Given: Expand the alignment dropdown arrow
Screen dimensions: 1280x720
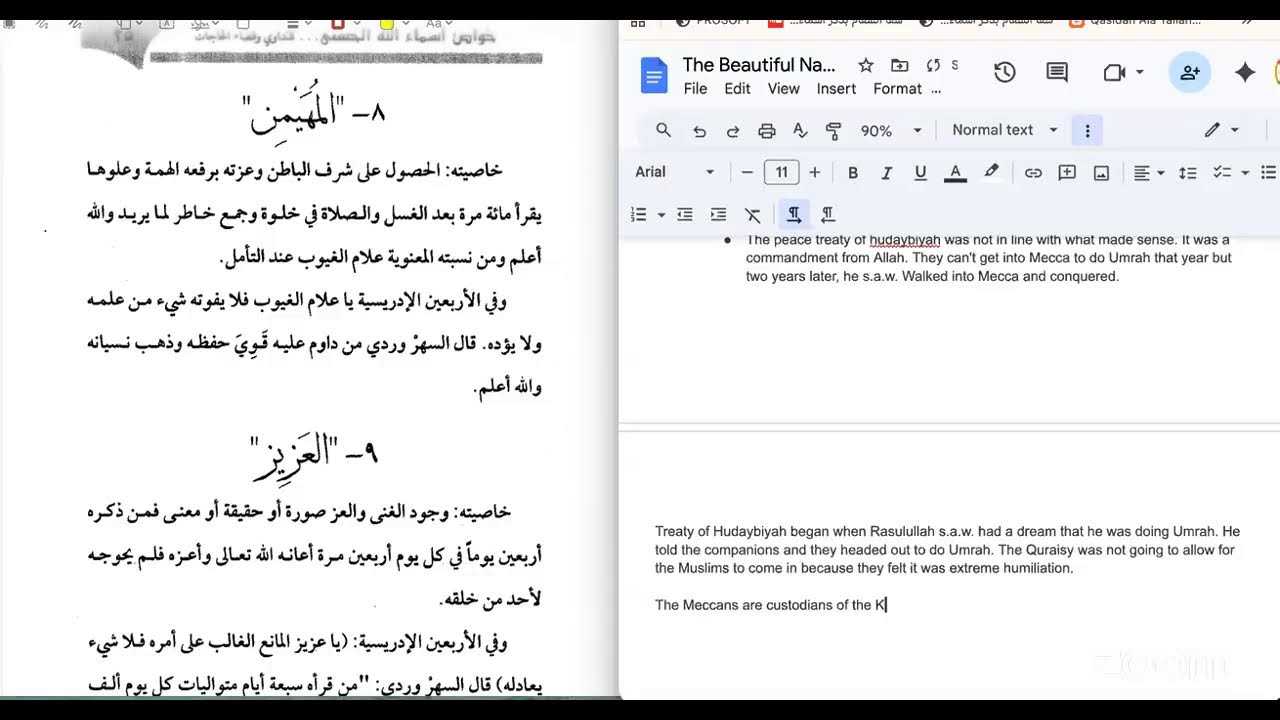Looking at the screenshot, I should 1160,172.
